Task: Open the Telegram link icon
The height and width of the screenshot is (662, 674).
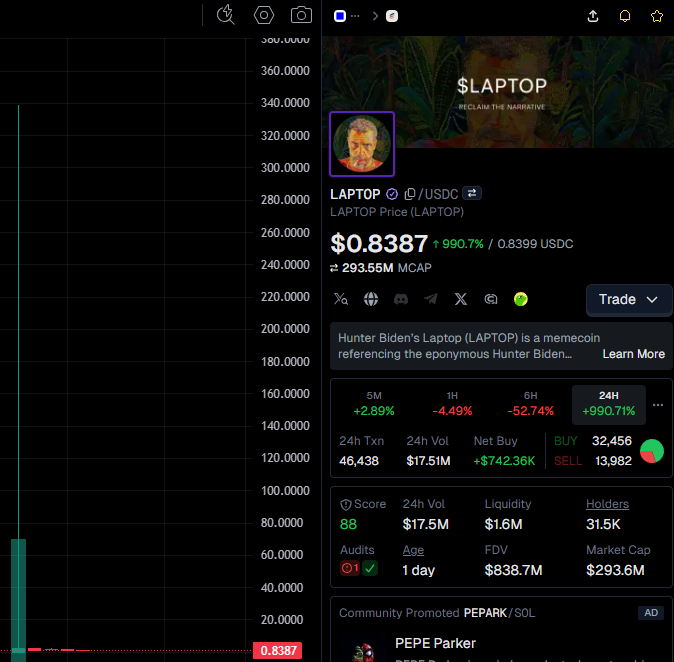Action: click(x=431, y=299)
